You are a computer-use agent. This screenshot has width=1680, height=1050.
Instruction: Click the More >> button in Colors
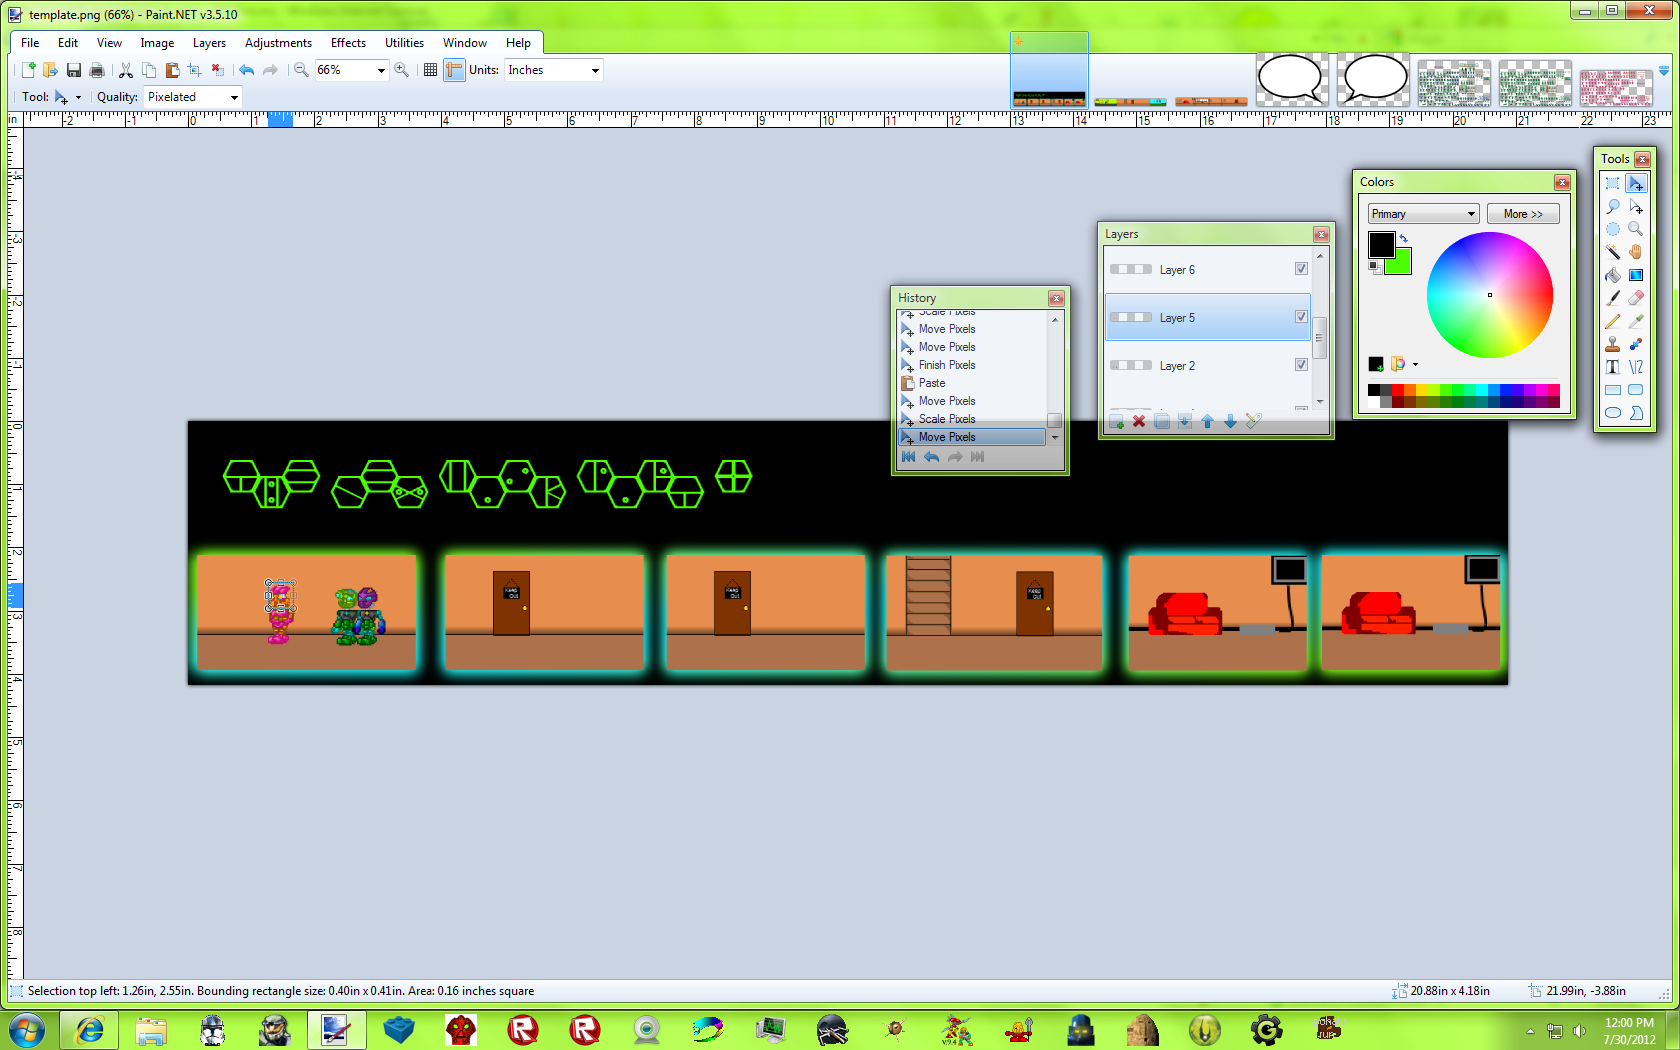(1523, 214)
